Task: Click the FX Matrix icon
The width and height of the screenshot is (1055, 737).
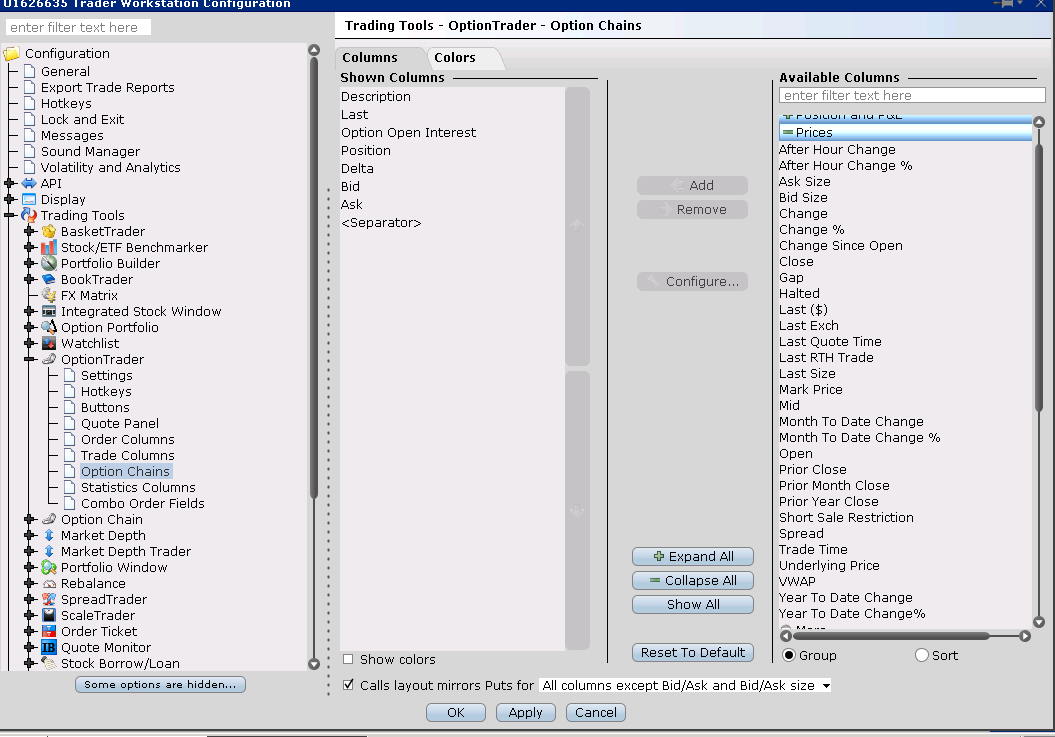Action: [x=49, y=295]
